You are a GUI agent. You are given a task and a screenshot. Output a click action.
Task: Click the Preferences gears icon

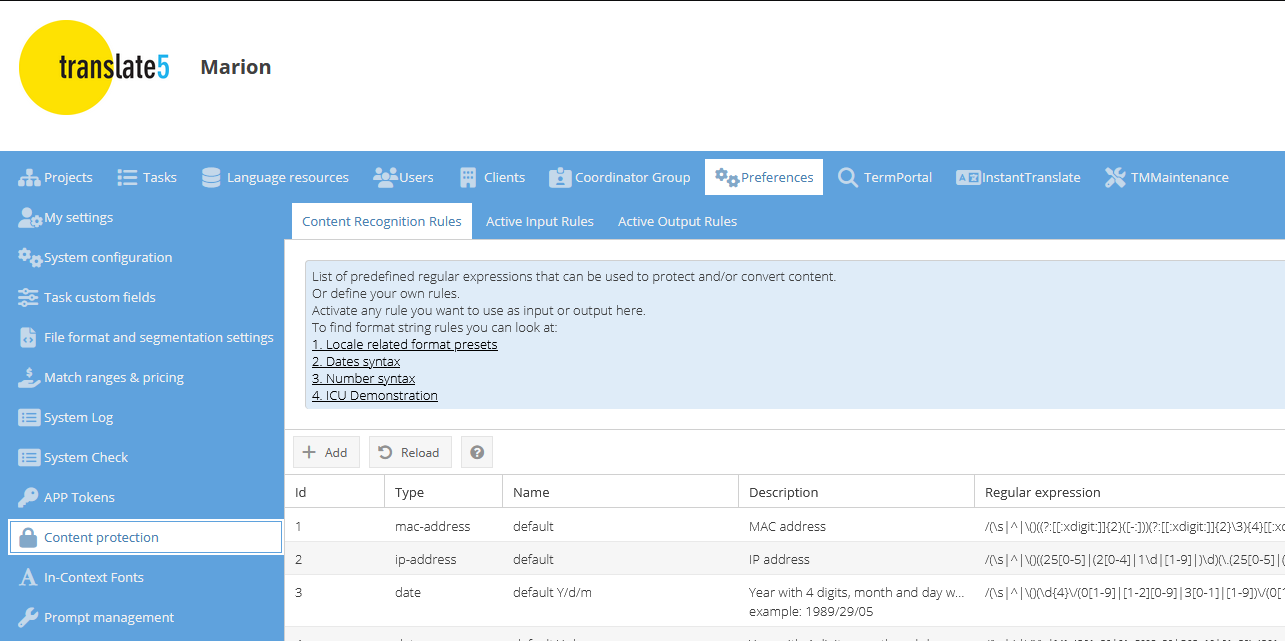727,177
